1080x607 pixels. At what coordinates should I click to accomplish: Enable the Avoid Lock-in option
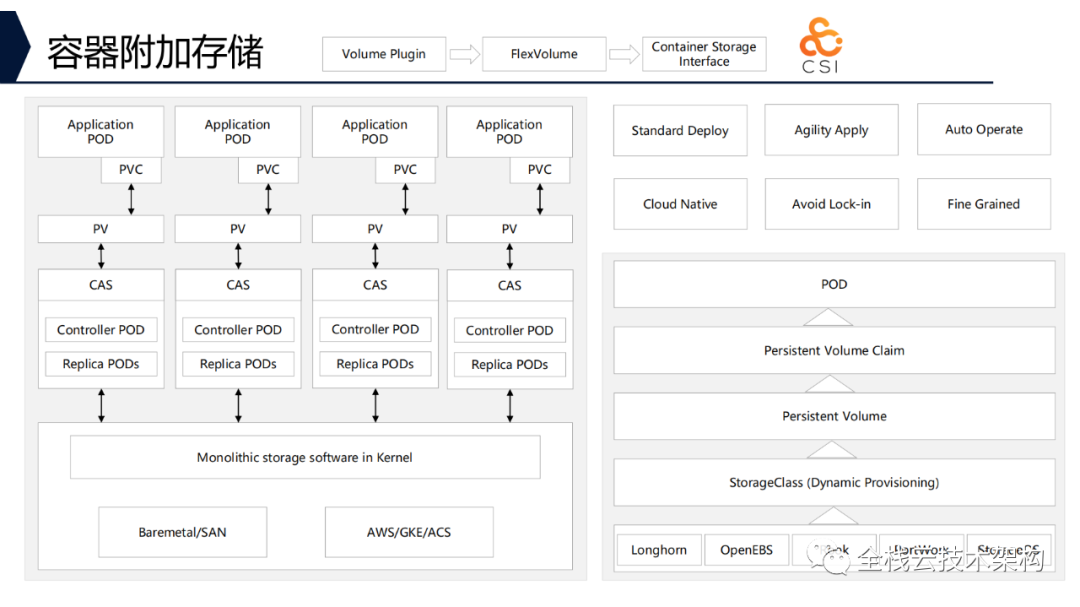tap(831, 204)
